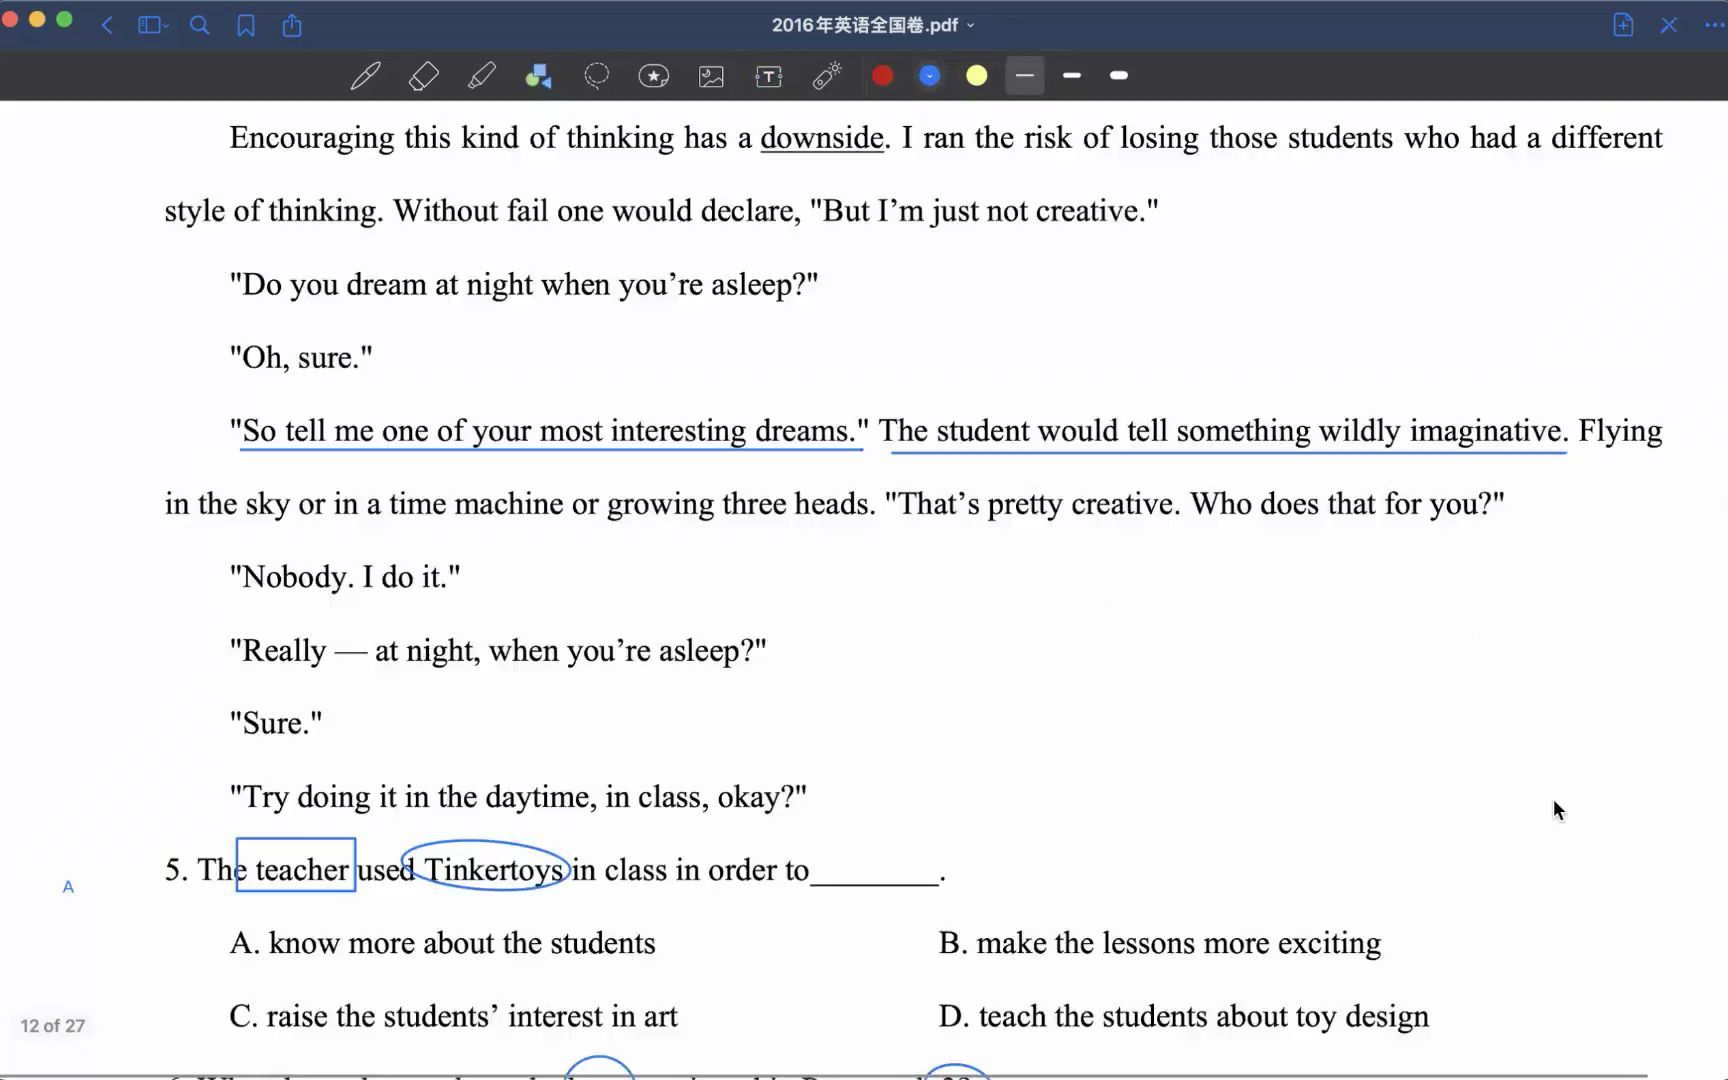
Task: Select the Pen tool
Action: pos(365,76)
